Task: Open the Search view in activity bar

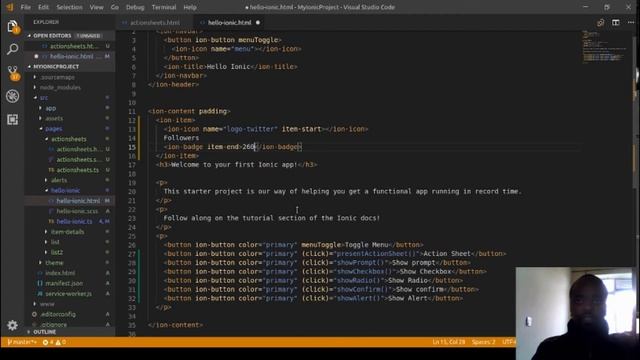Action: point(12,49)
